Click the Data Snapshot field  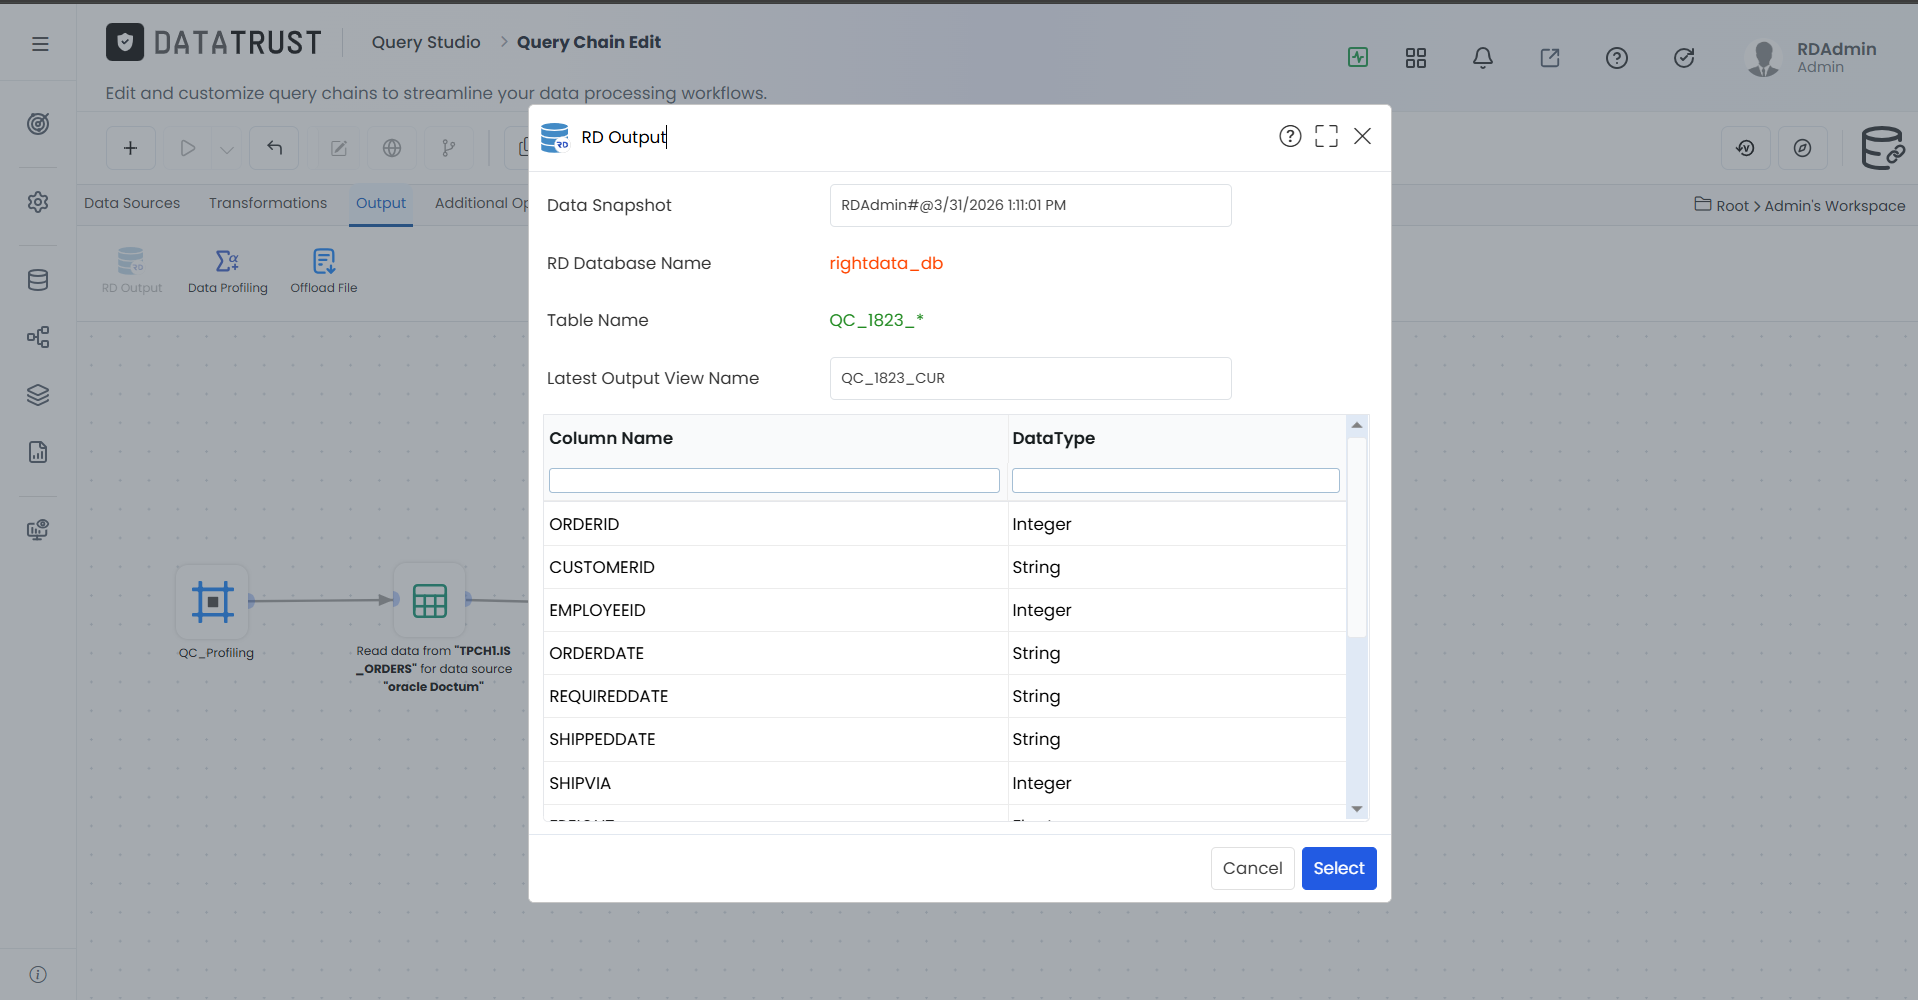tap(1030, 205)
